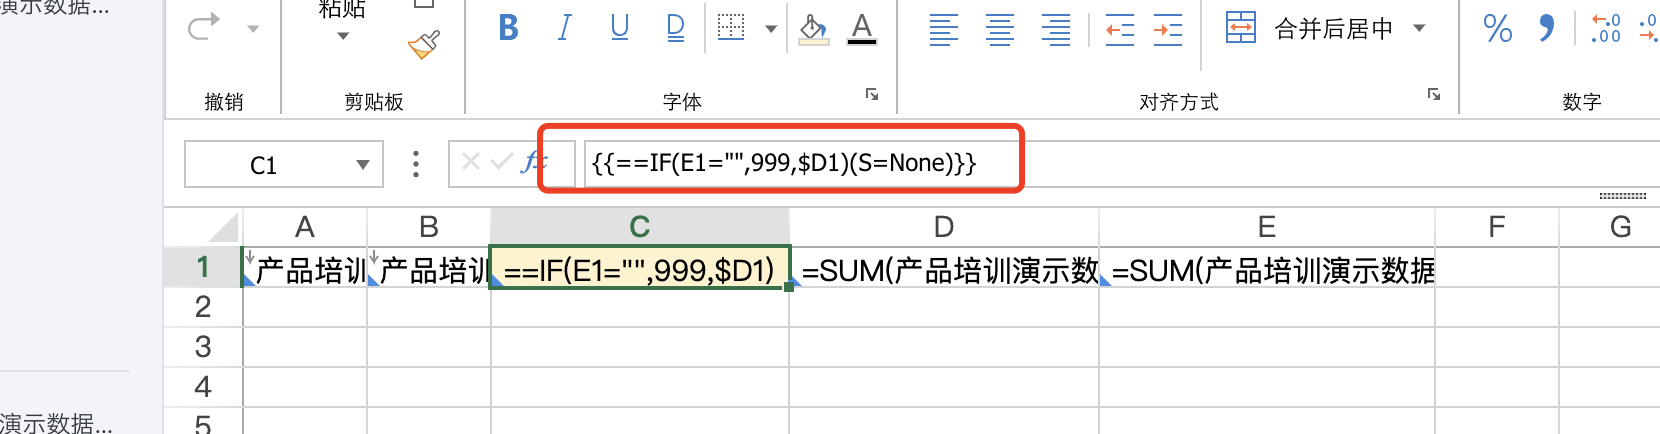
Task: Apply comma style number format
Action: tap(1547, 28)
